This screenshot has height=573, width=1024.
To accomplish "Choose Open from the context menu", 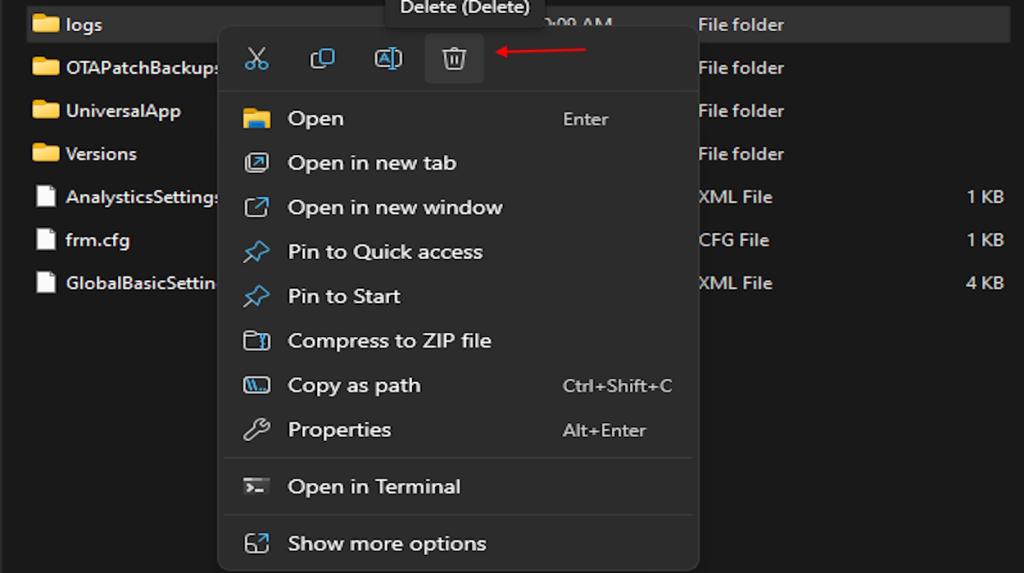I will click(316, 119).
